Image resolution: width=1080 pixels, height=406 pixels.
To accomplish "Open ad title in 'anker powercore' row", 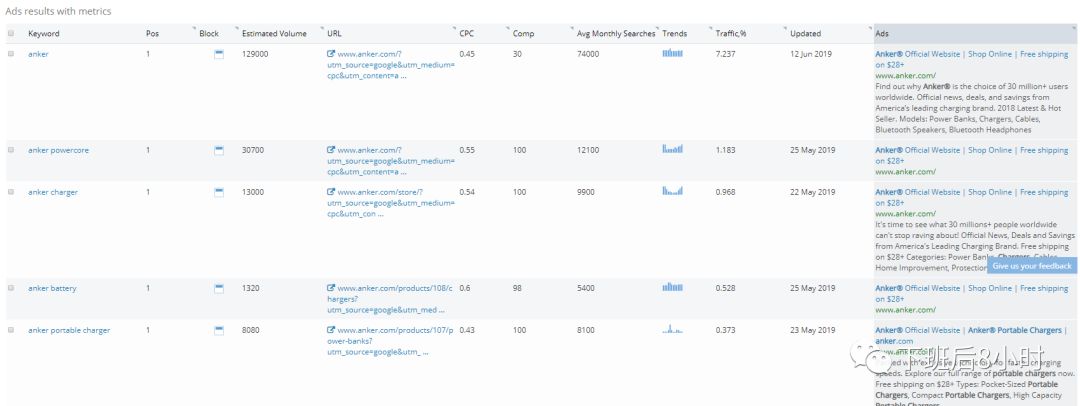I will click(x=972, y=155).
